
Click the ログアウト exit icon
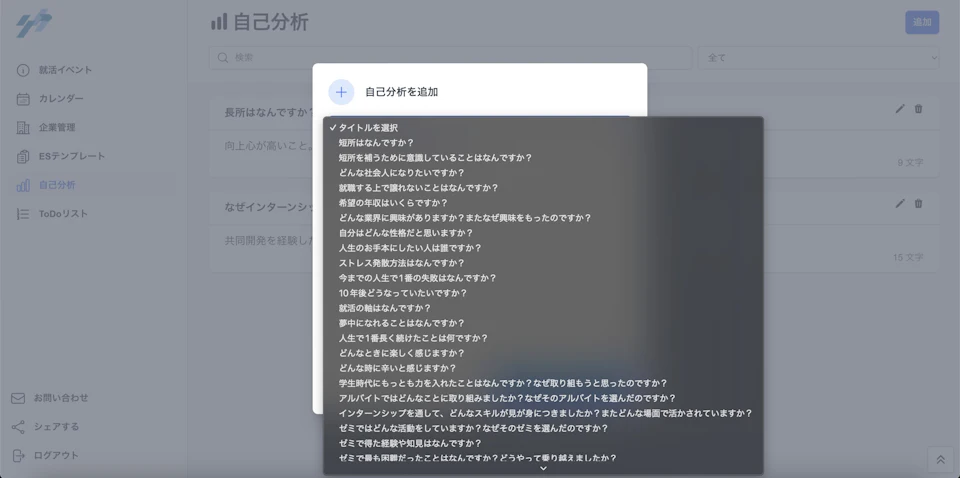18,455
